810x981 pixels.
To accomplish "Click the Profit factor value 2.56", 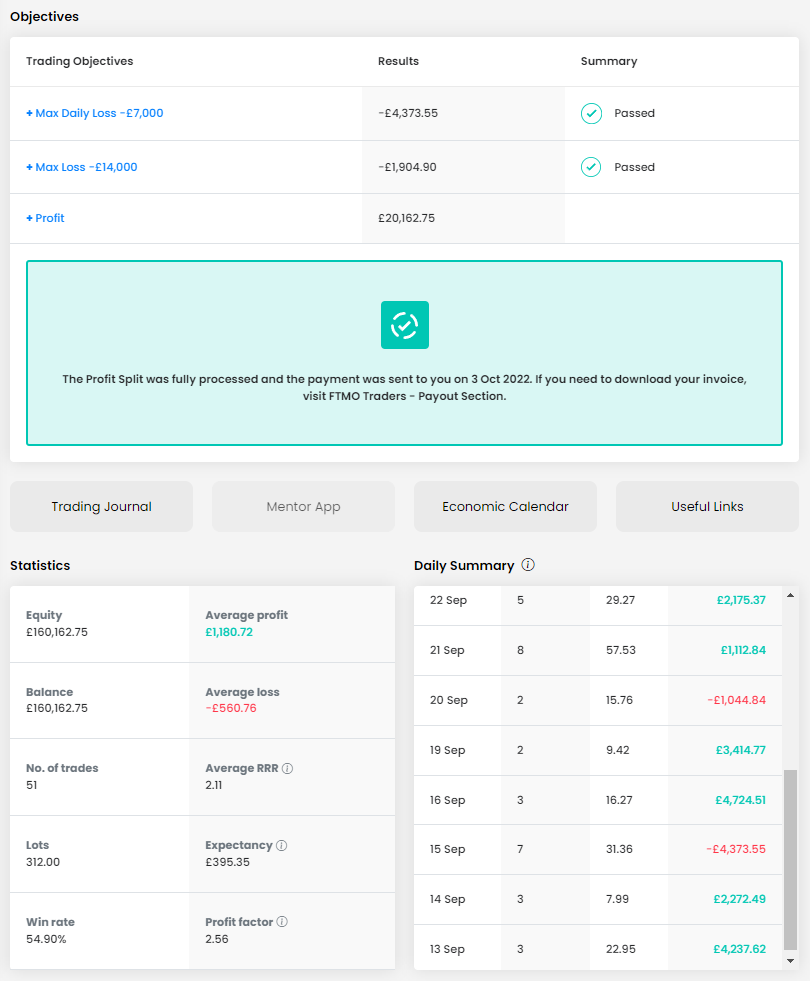I will pos(217,939).
